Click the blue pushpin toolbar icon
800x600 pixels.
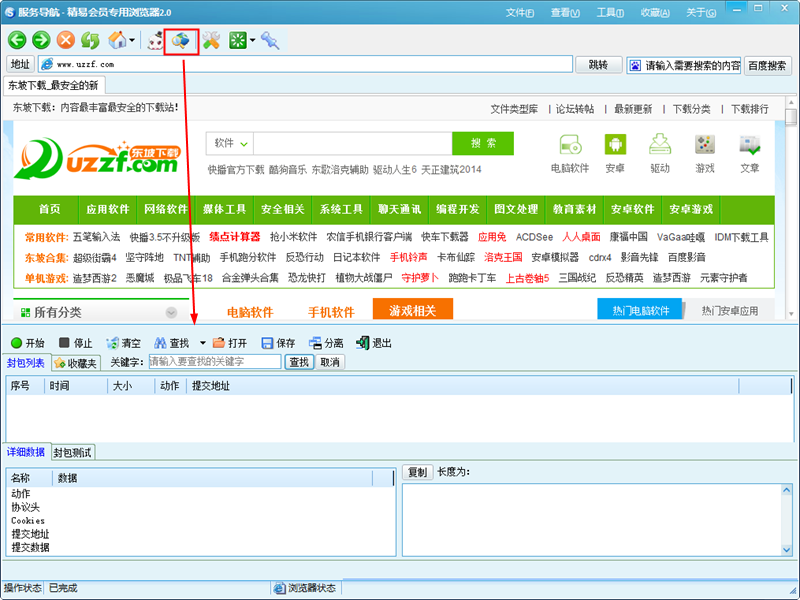coord(270,40)
